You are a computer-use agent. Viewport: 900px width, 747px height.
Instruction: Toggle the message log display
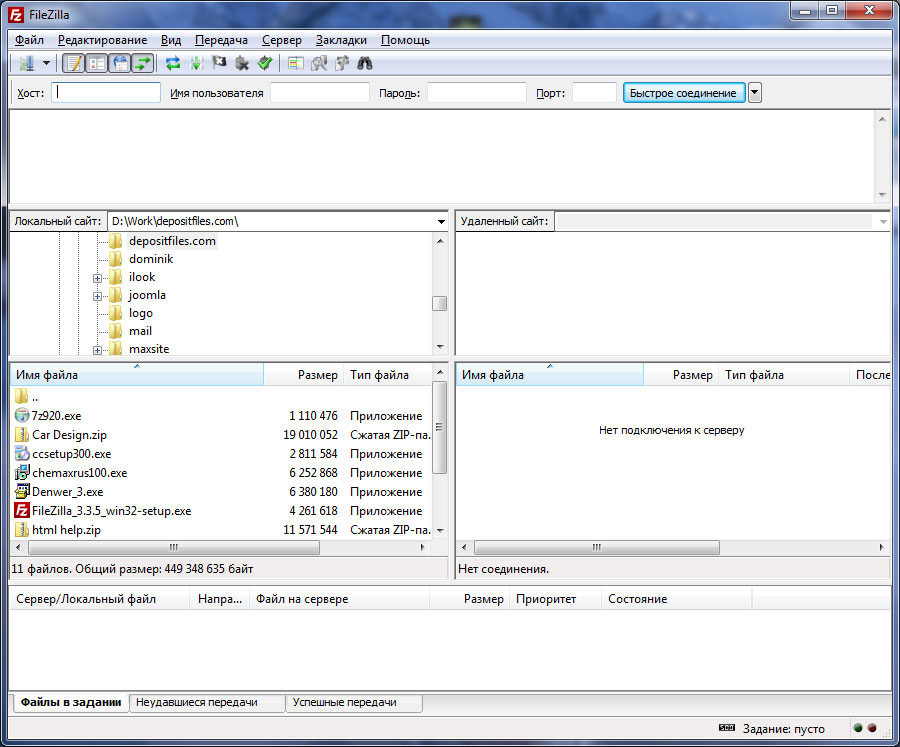tap(73, 63)
